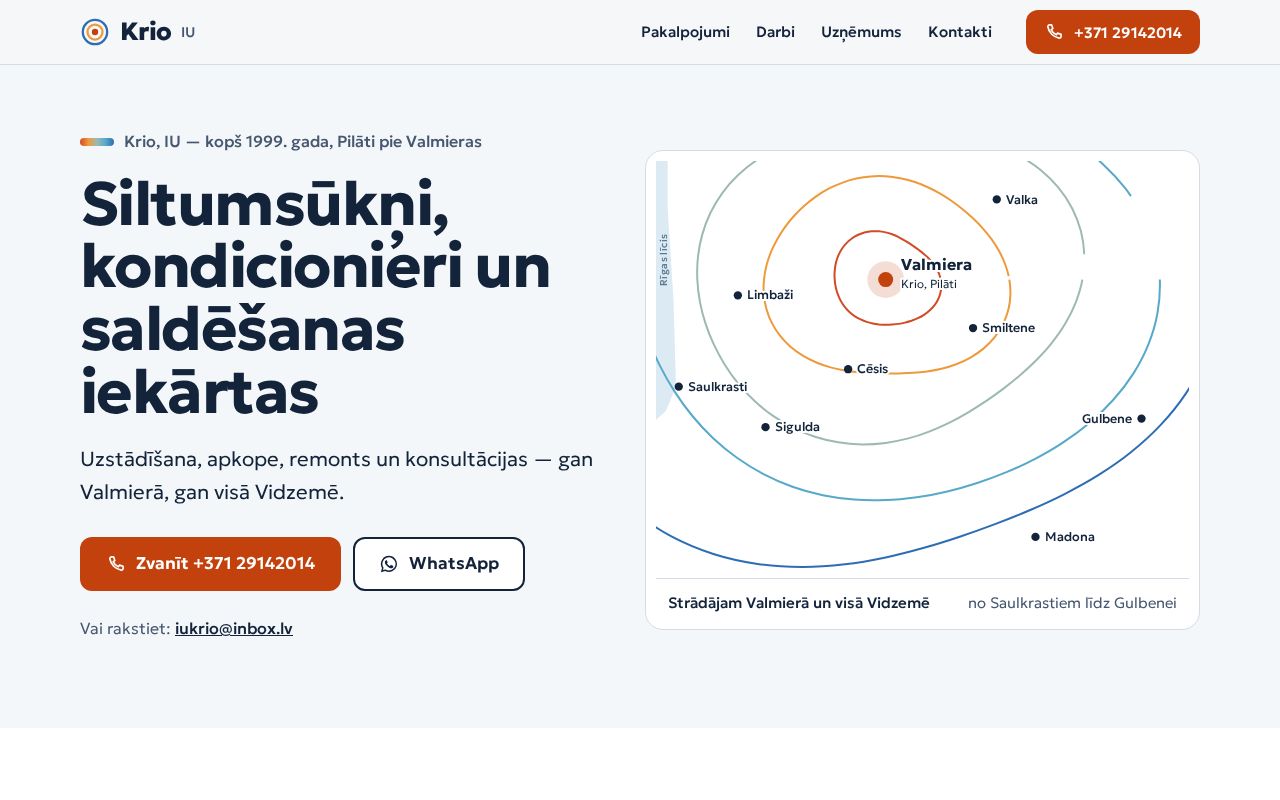Open Kontakti in navigation
Viewport: 1280px width, 800px height.
(960, 32)
